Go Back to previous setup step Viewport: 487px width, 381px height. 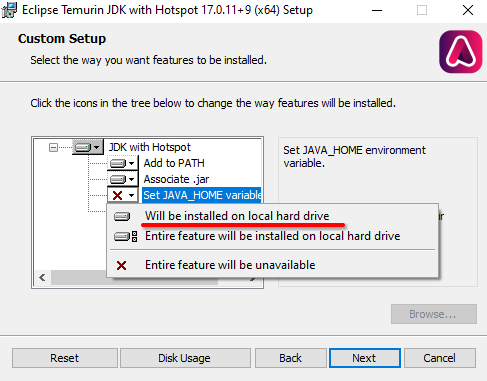tap(291, 358)
